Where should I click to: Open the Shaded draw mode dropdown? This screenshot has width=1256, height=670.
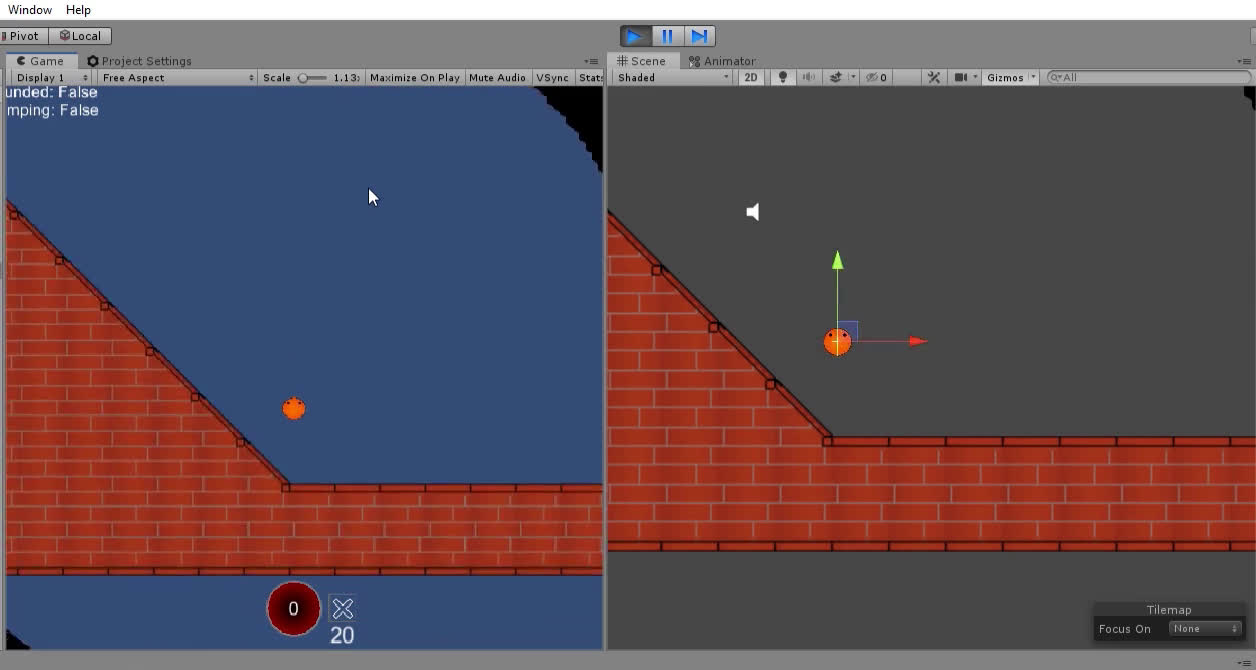click(x=672, y=77)
